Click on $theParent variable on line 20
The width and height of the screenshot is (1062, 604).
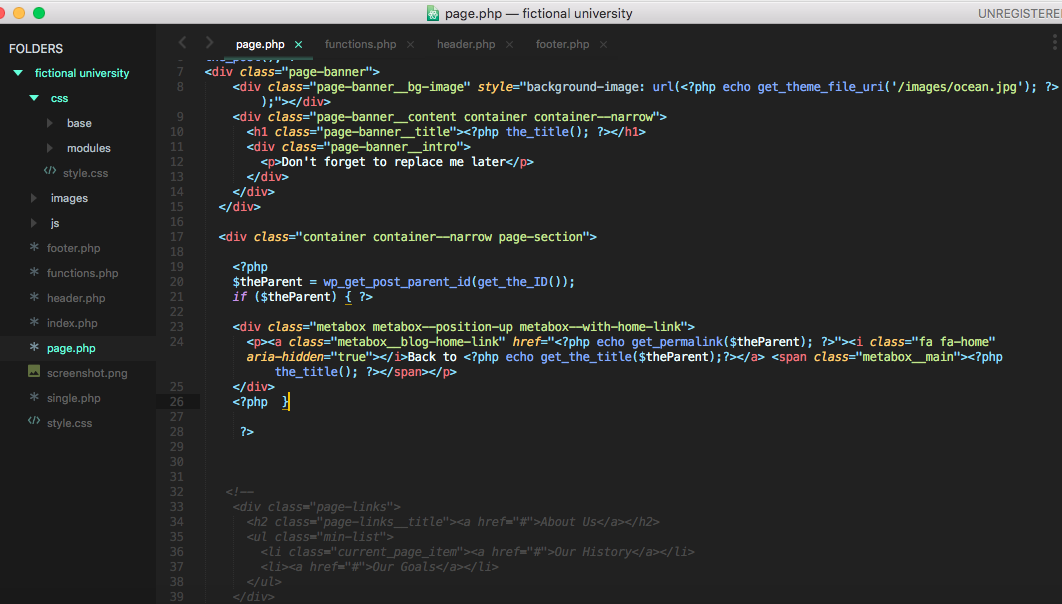[x=268, y=282]
